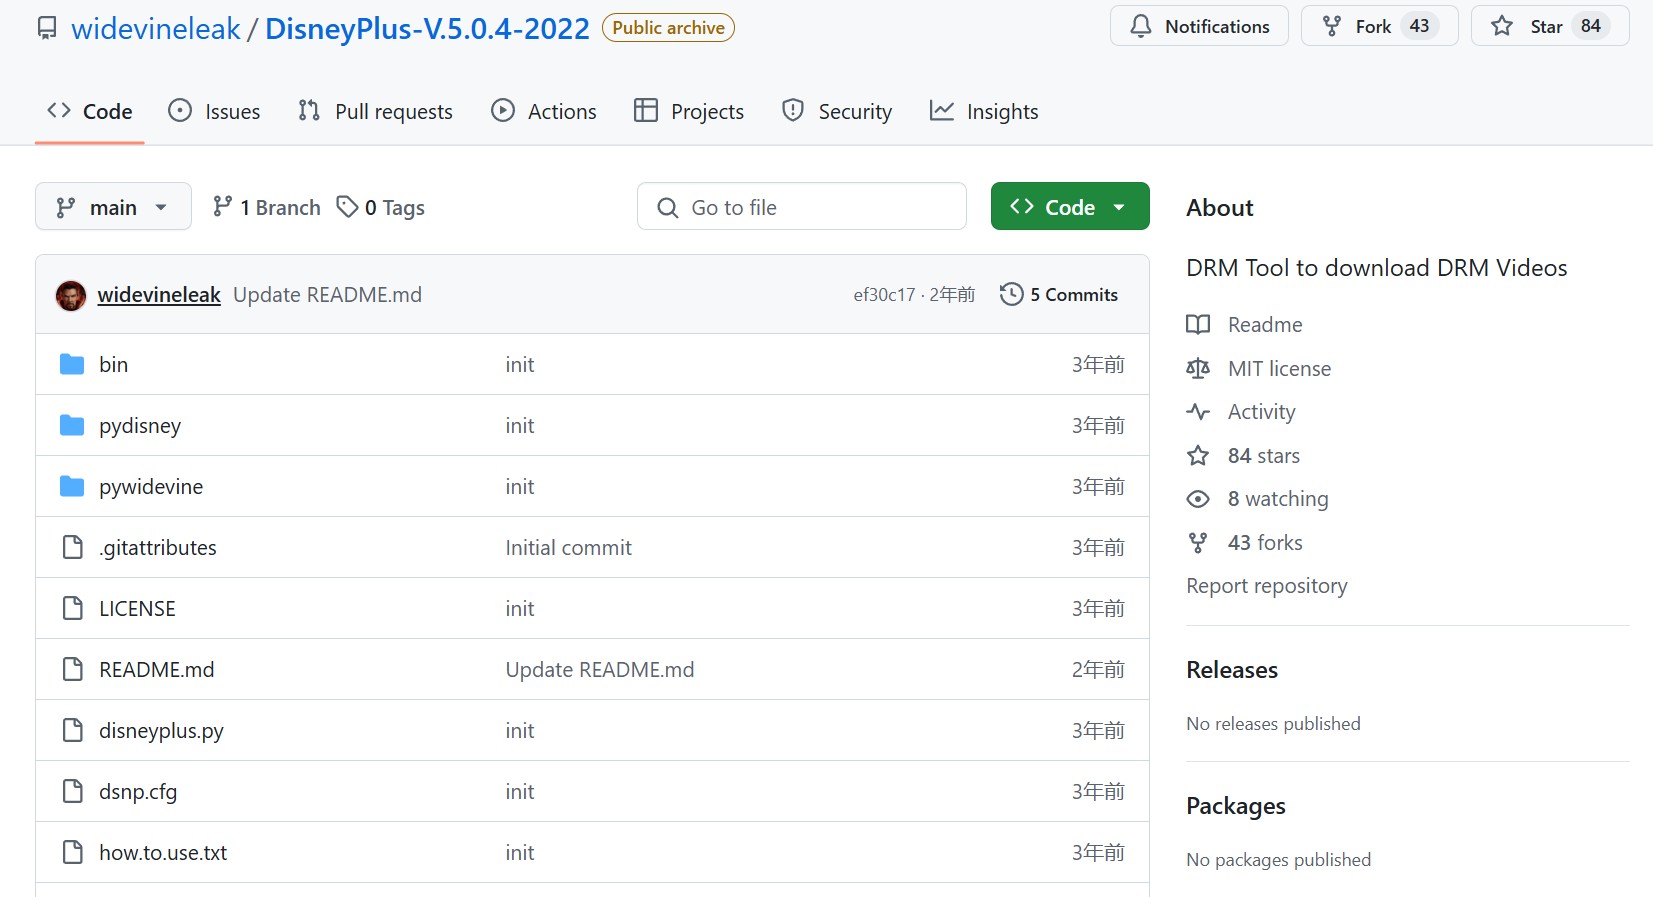The width and height of the screenshot is (1653, 897).
Task: View the Security tab
Action: pos(837,111)
